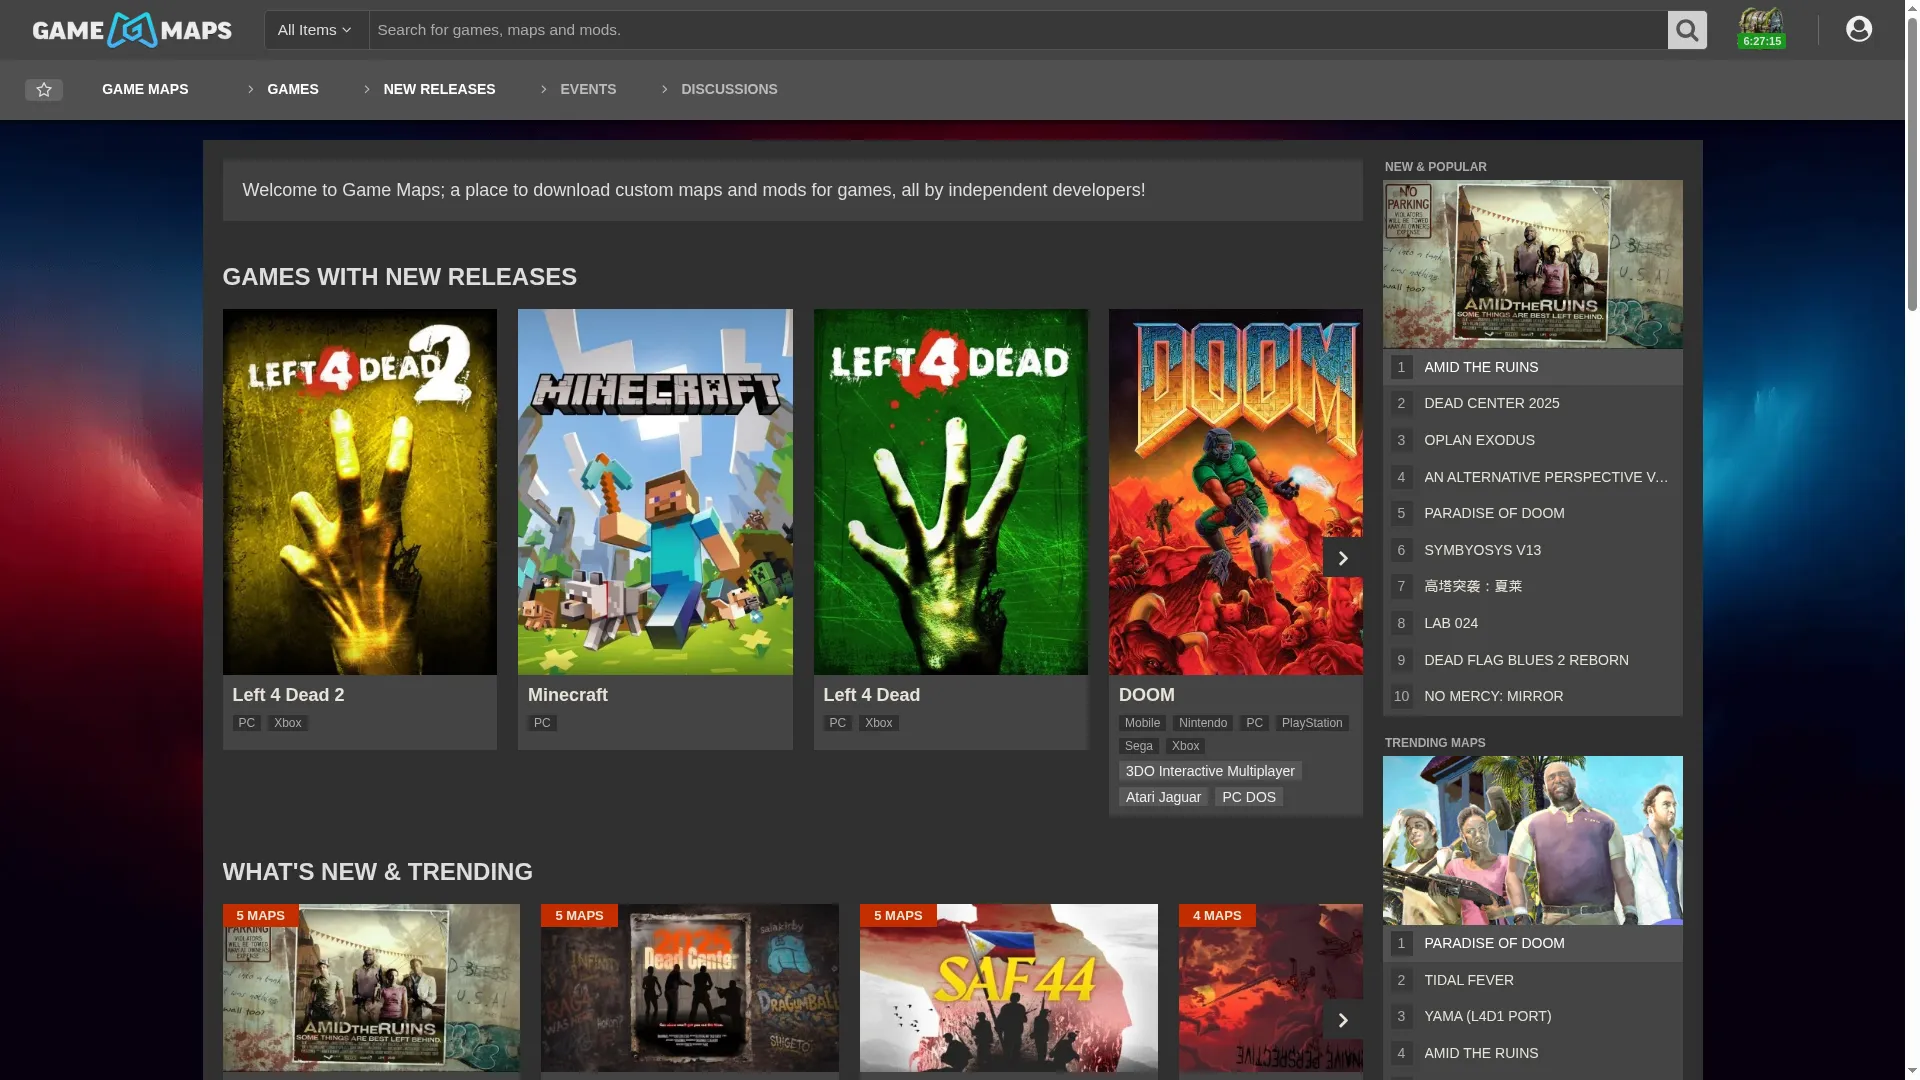Select the 3DO Interactive Multiplayer tag
Image resolution: width=1920 pixels, height=1080 pixels.
tap(1210, 771)
